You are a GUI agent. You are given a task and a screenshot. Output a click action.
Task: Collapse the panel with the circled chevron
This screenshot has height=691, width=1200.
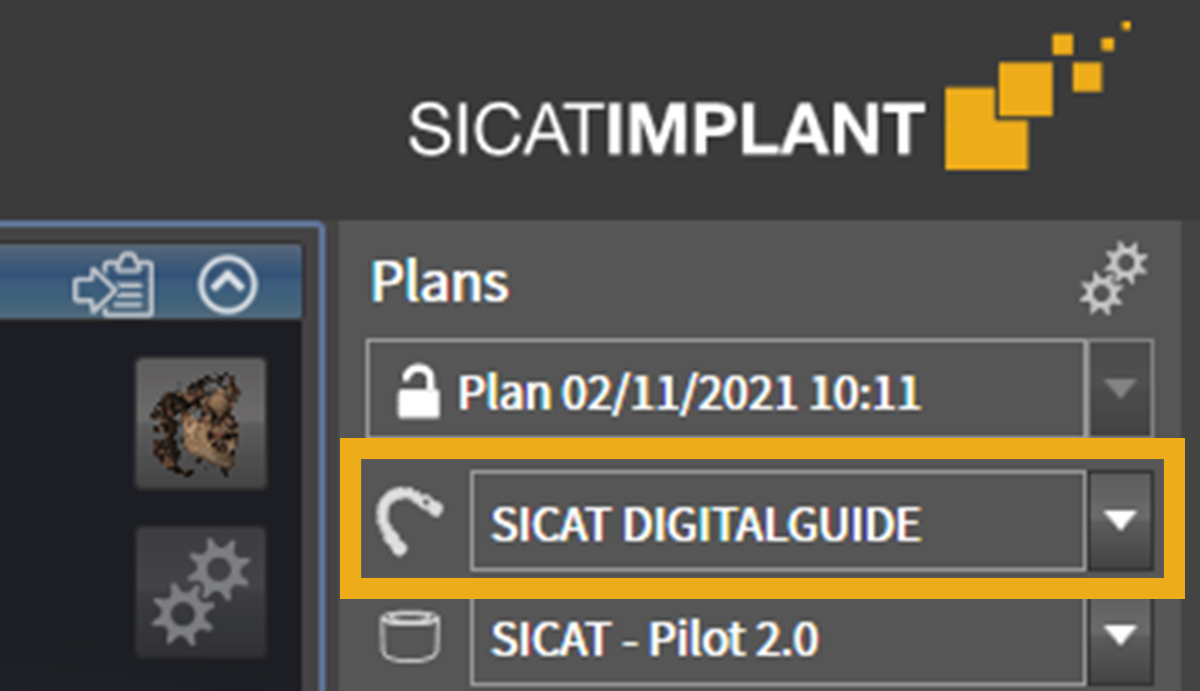tap(228, 286)
